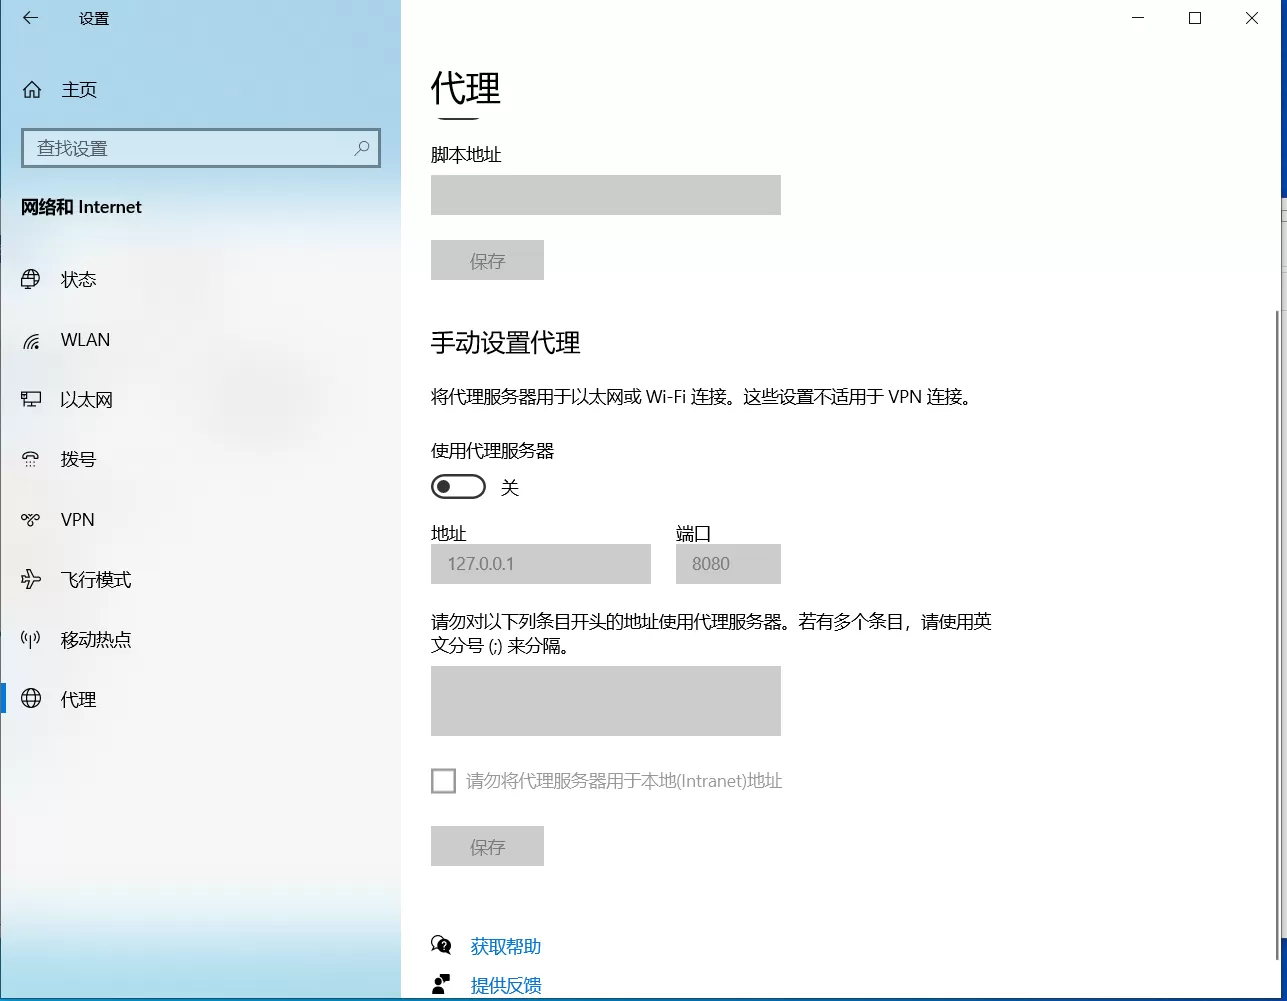Click the 端口 field showing 8080
Image resolution: width=1287 pixels, height=1001 pixels.
(x=728, y=564)
